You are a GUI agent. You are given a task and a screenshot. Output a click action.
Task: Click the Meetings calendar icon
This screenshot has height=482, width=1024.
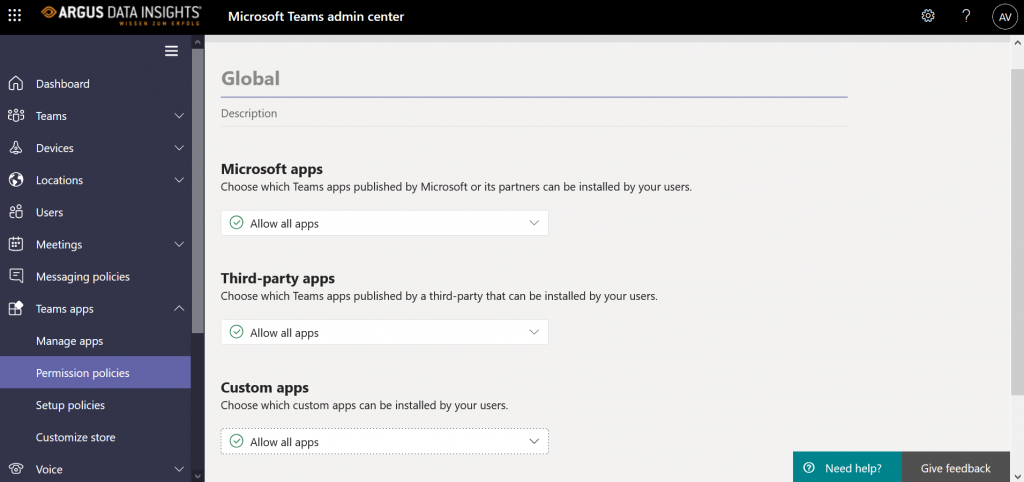coord(16,244)
